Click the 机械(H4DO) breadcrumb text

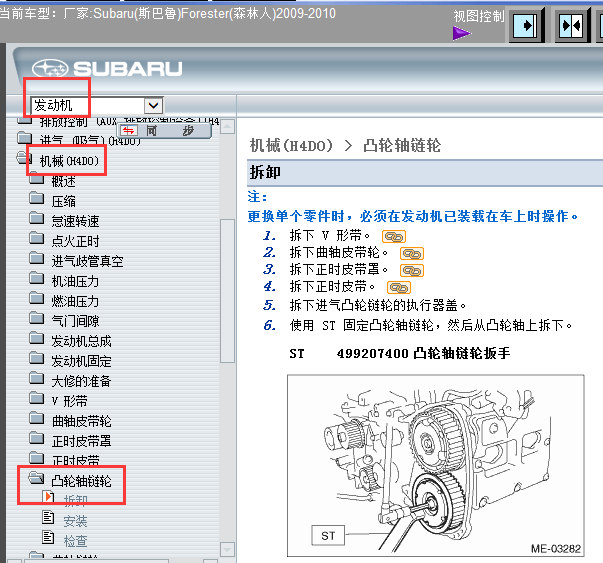[291, 146]
